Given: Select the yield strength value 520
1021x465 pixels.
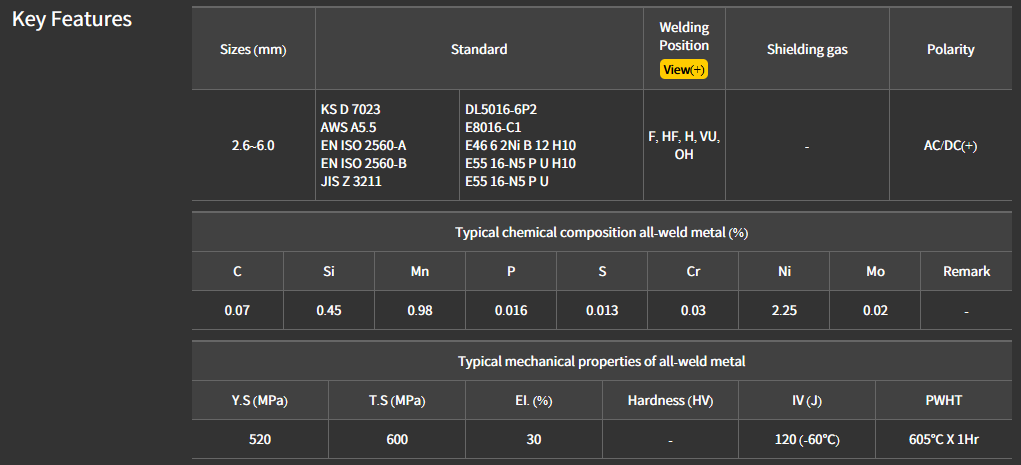Looking at the screenshot, I should click(x=260, y=439).
